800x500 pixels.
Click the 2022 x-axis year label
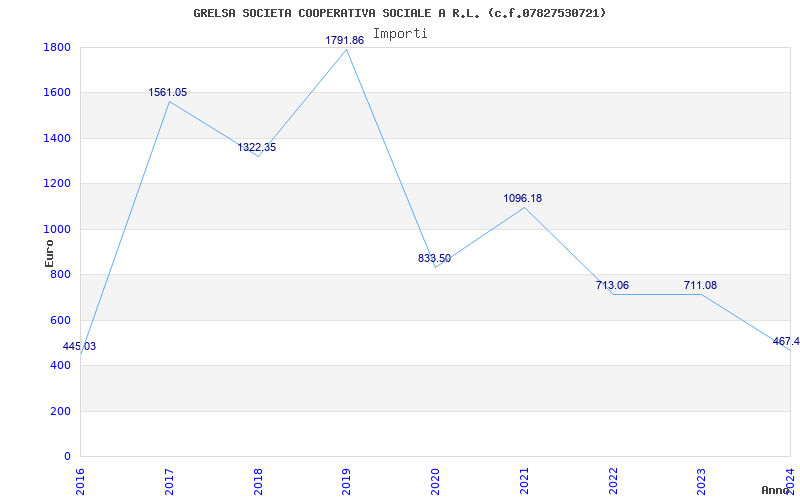pos(614,481)
